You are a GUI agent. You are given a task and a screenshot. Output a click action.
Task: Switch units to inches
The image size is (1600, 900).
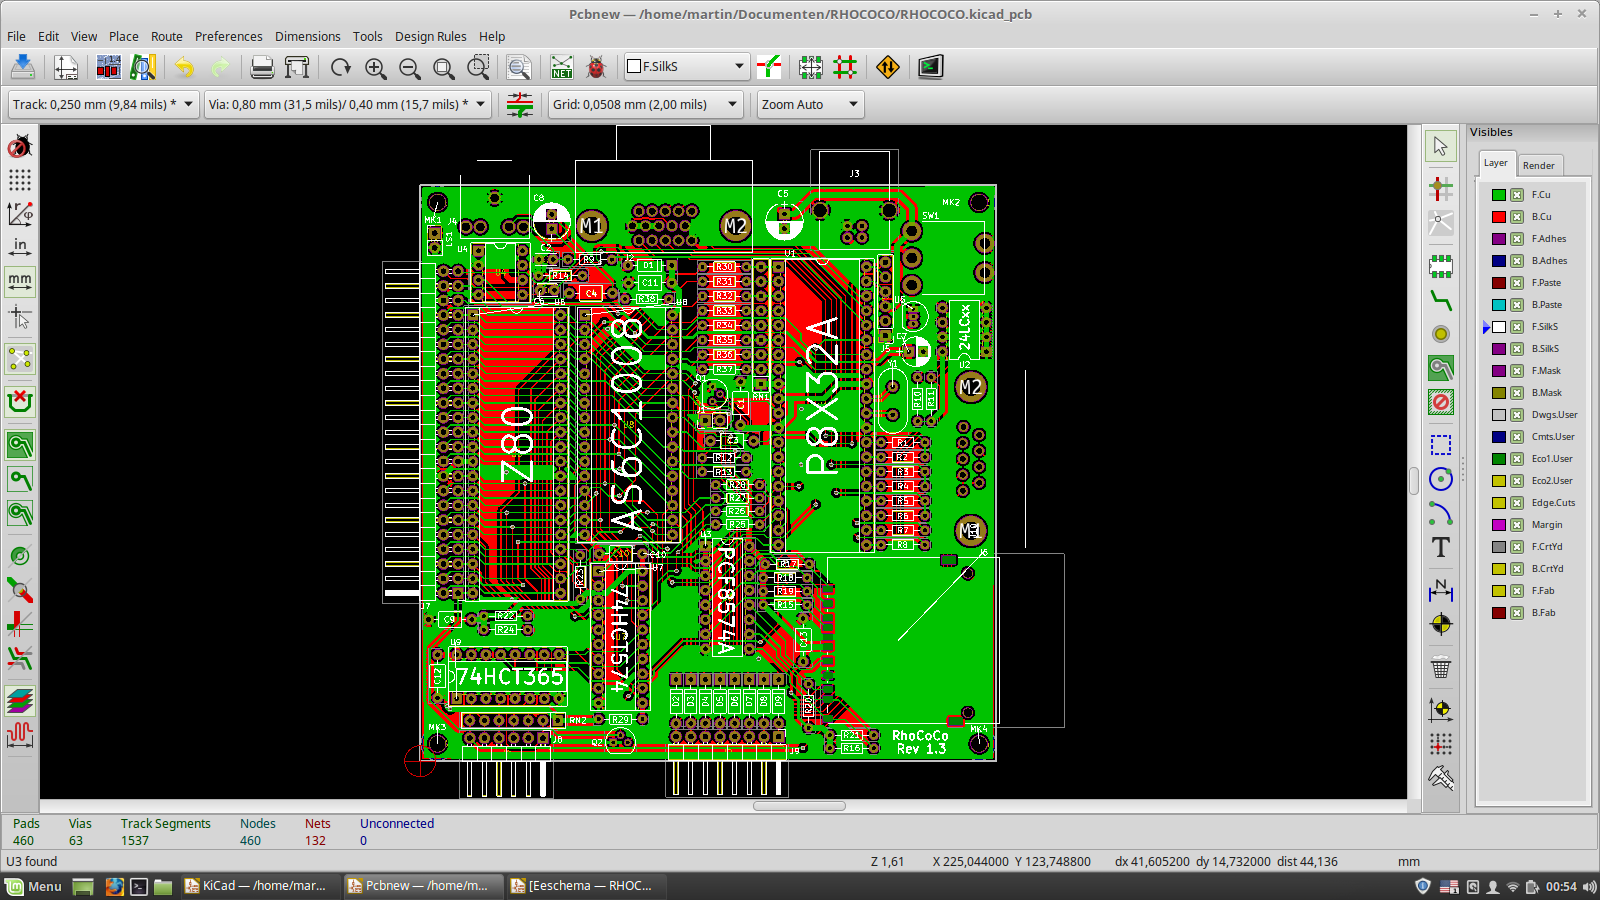click(x=20, y=247)
